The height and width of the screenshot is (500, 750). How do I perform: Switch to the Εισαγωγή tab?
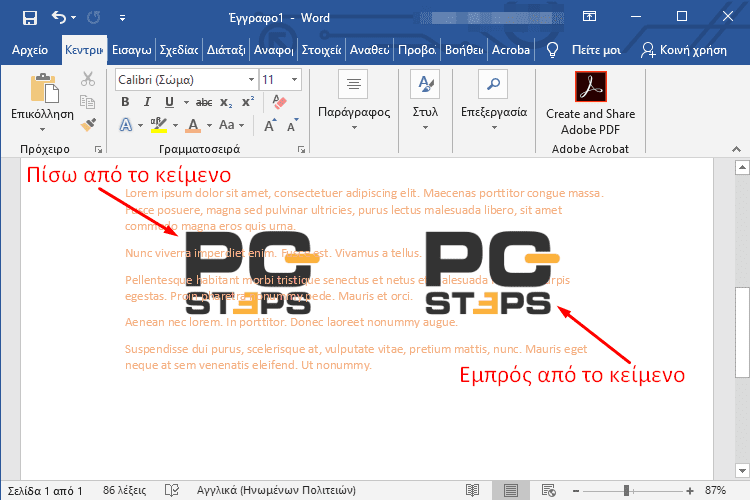click(x=132, y=50)
